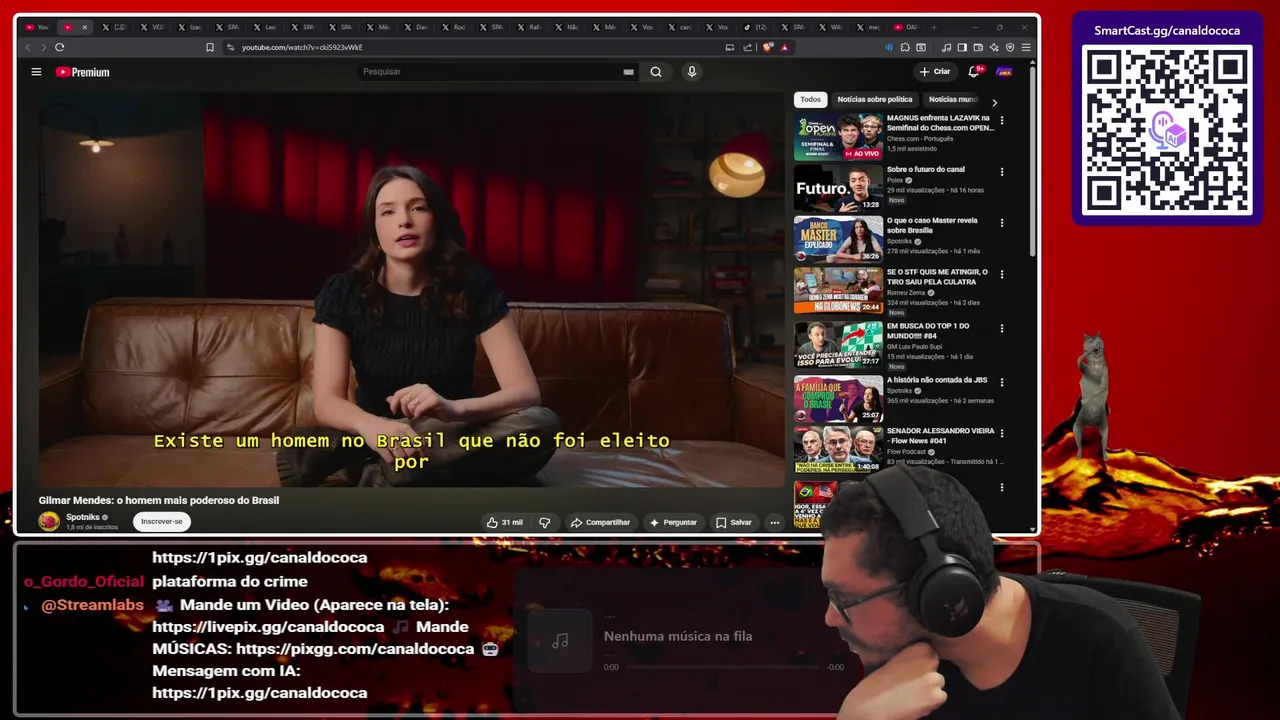1280x720 pixels.
Task: Select the Notícias sobre política chip
Action: pyautogui.click(x=874, y=99)
